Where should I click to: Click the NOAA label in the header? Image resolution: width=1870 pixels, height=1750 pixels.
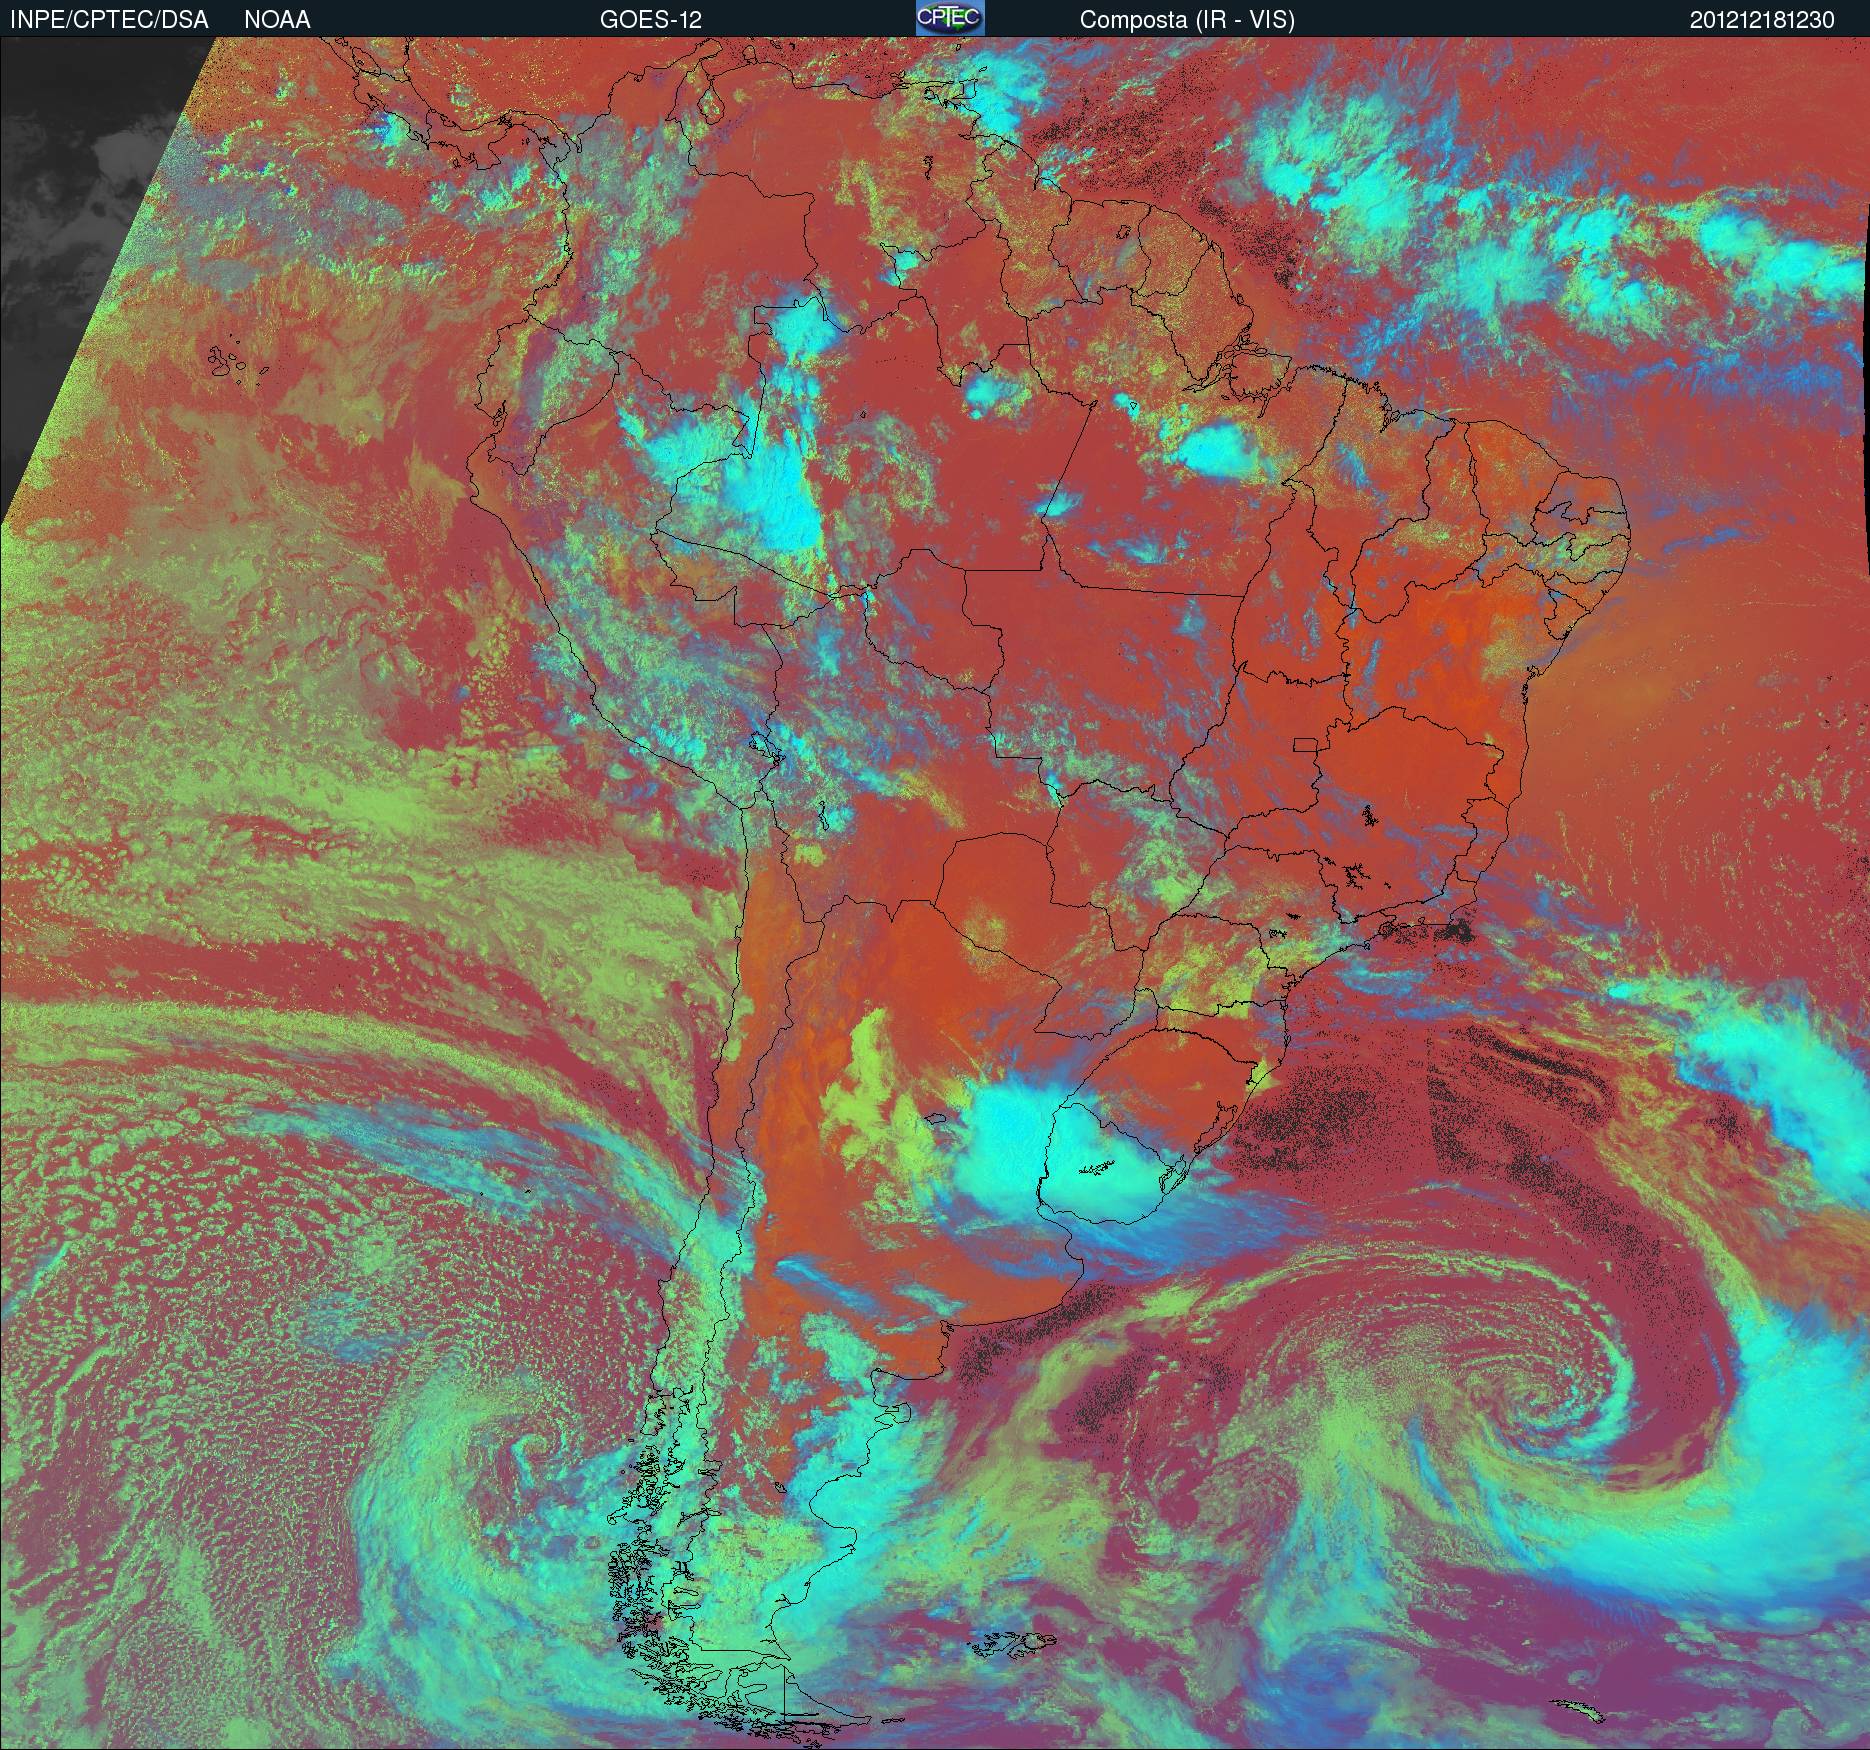click(277, 20)
